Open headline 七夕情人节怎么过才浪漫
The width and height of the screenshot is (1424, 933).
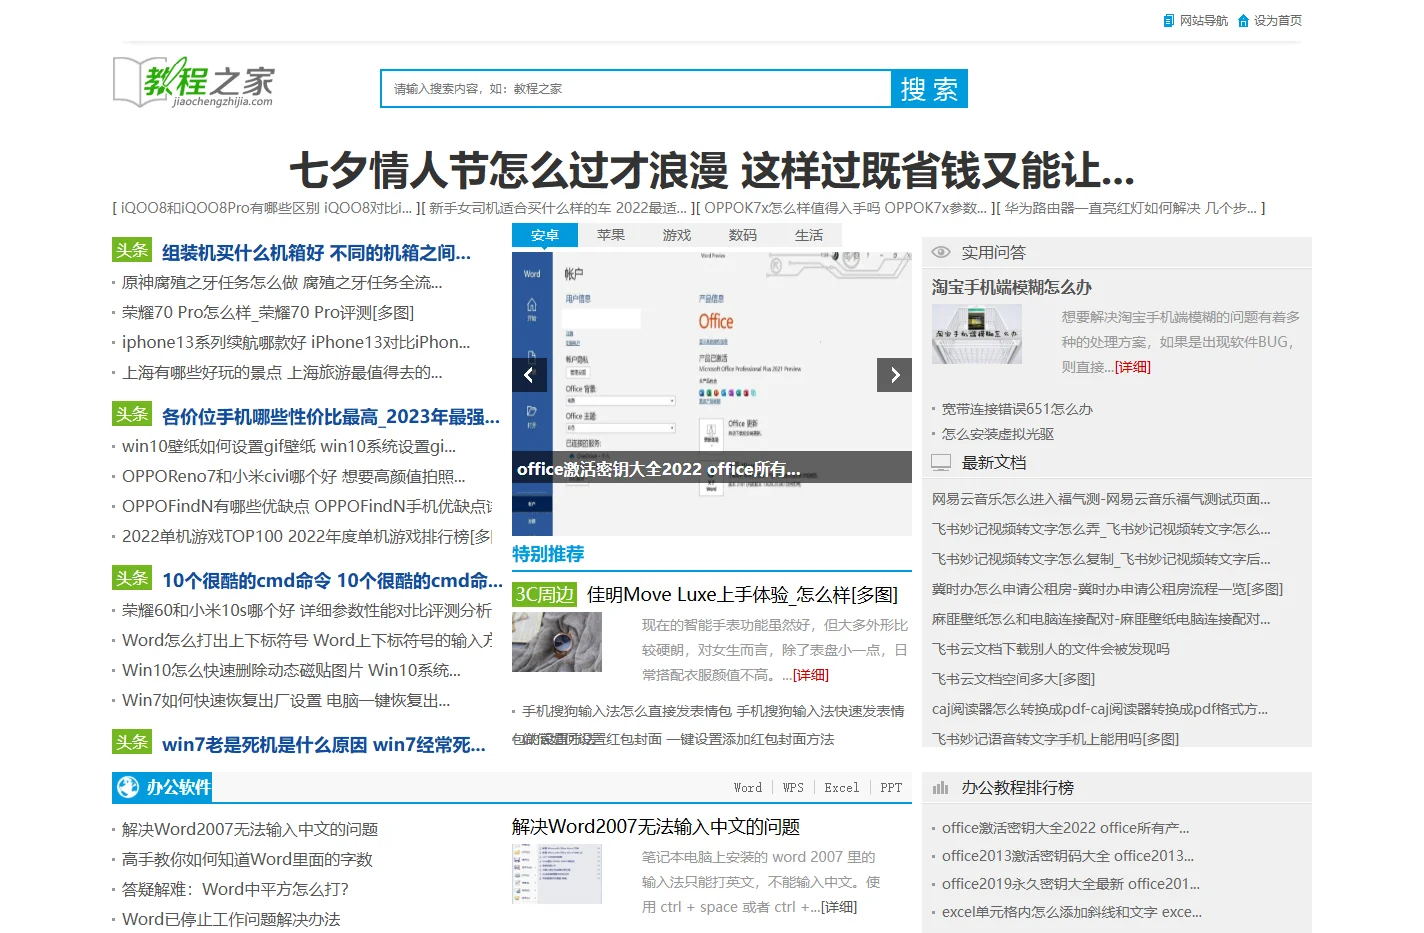pos(712,171)
